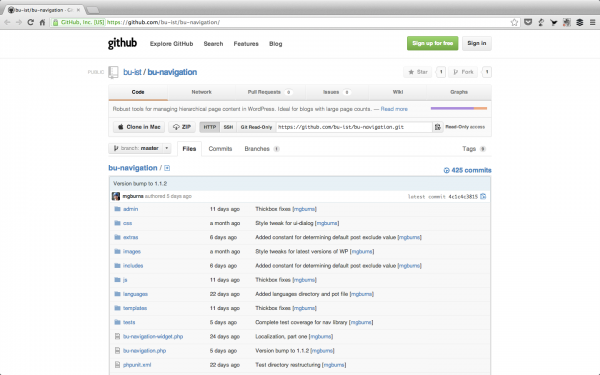Open the Graphs tab
Image resolution: width=600 pixels, height=375 pixels.
459,92
